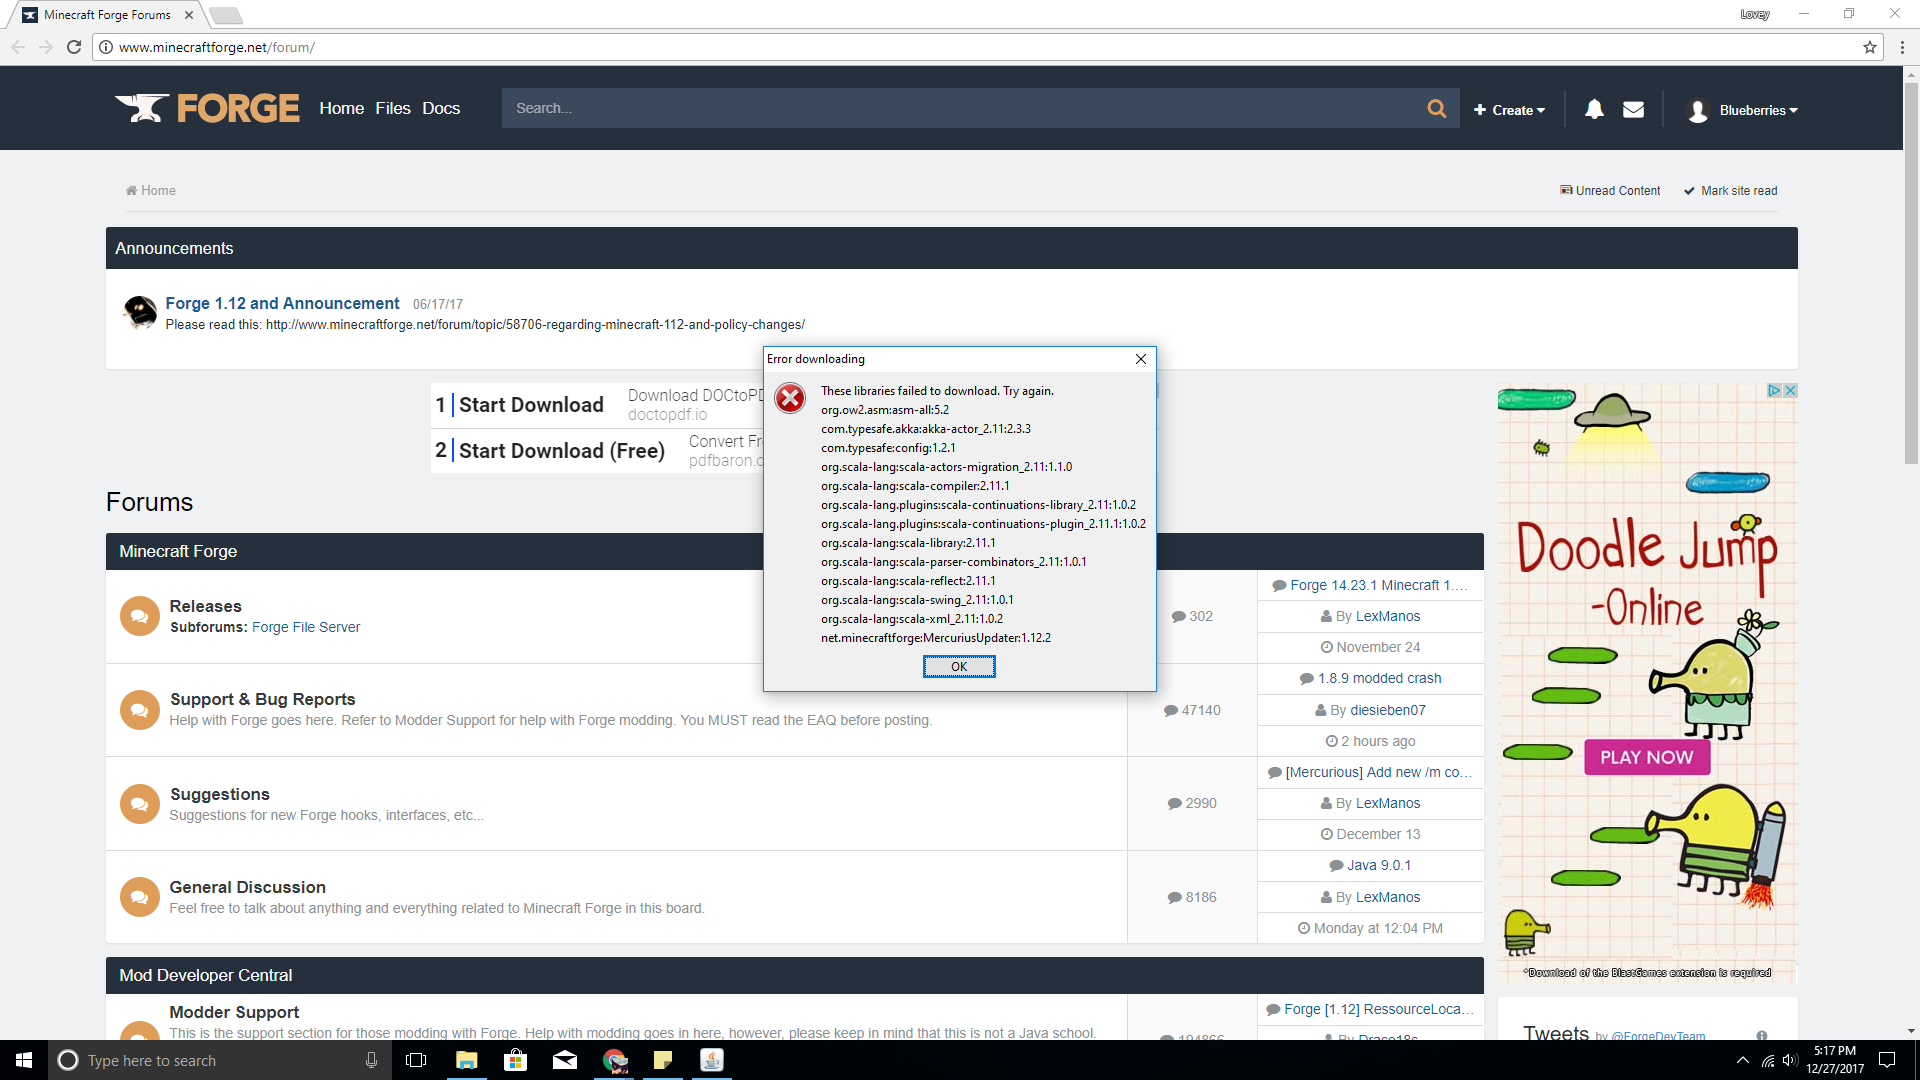Viewport: 1920px width, 1080px height.
Task: Open Java 9.0.1 topic
Action: pos(1379,865)
